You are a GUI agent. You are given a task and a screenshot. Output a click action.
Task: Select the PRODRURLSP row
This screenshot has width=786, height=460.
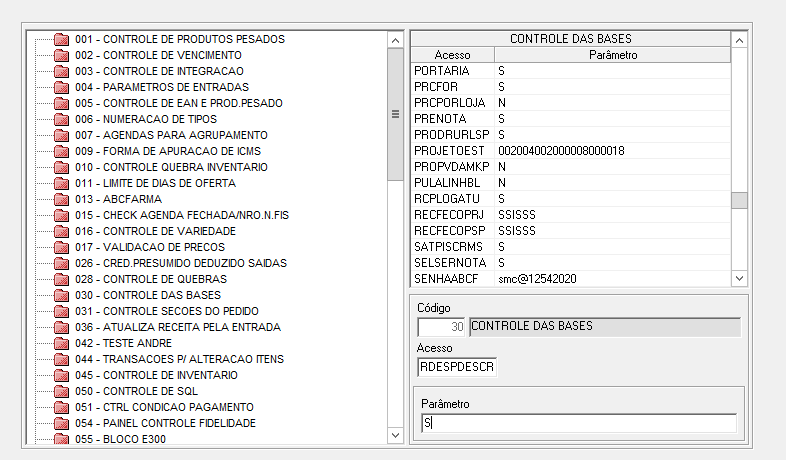coord(570,135)
